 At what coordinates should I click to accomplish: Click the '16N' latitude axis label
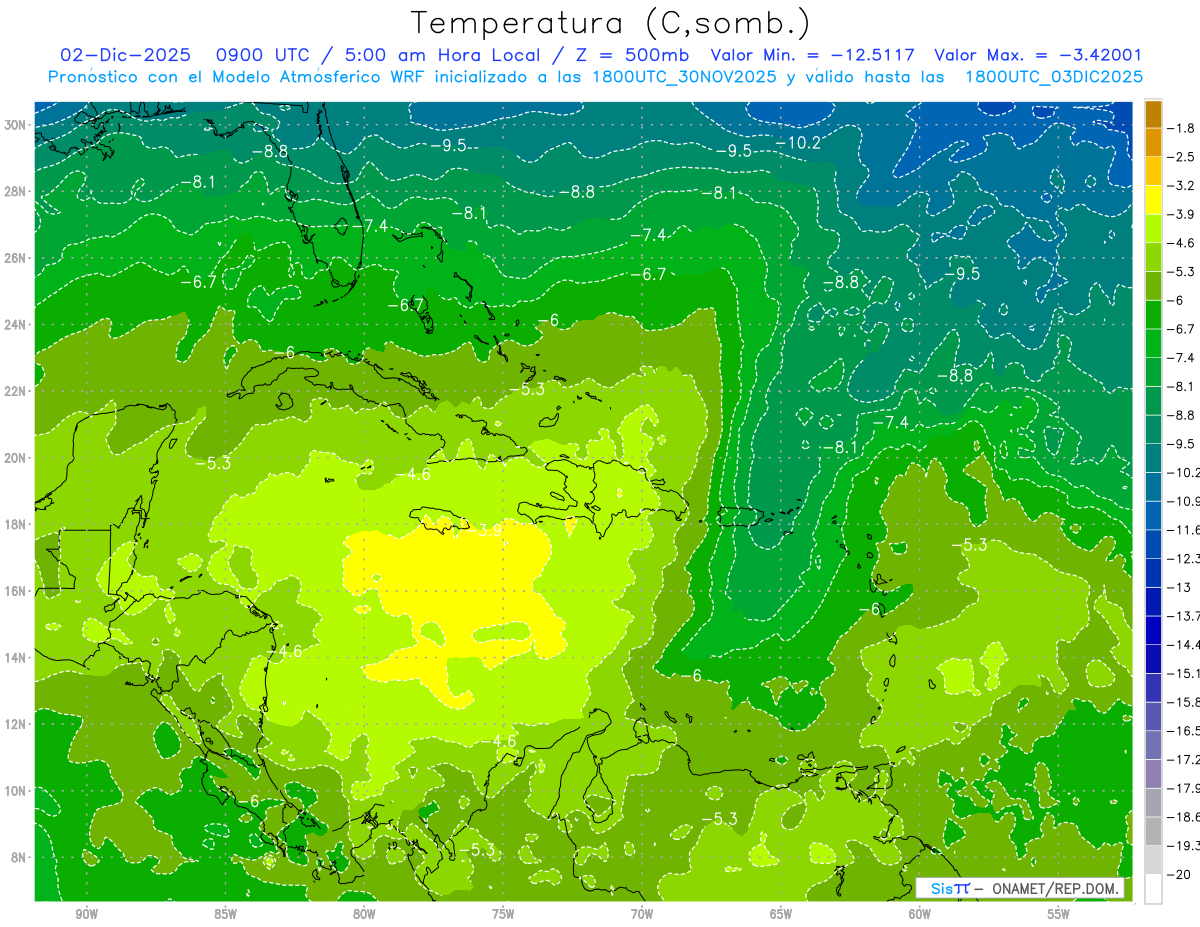coord(14,590)
